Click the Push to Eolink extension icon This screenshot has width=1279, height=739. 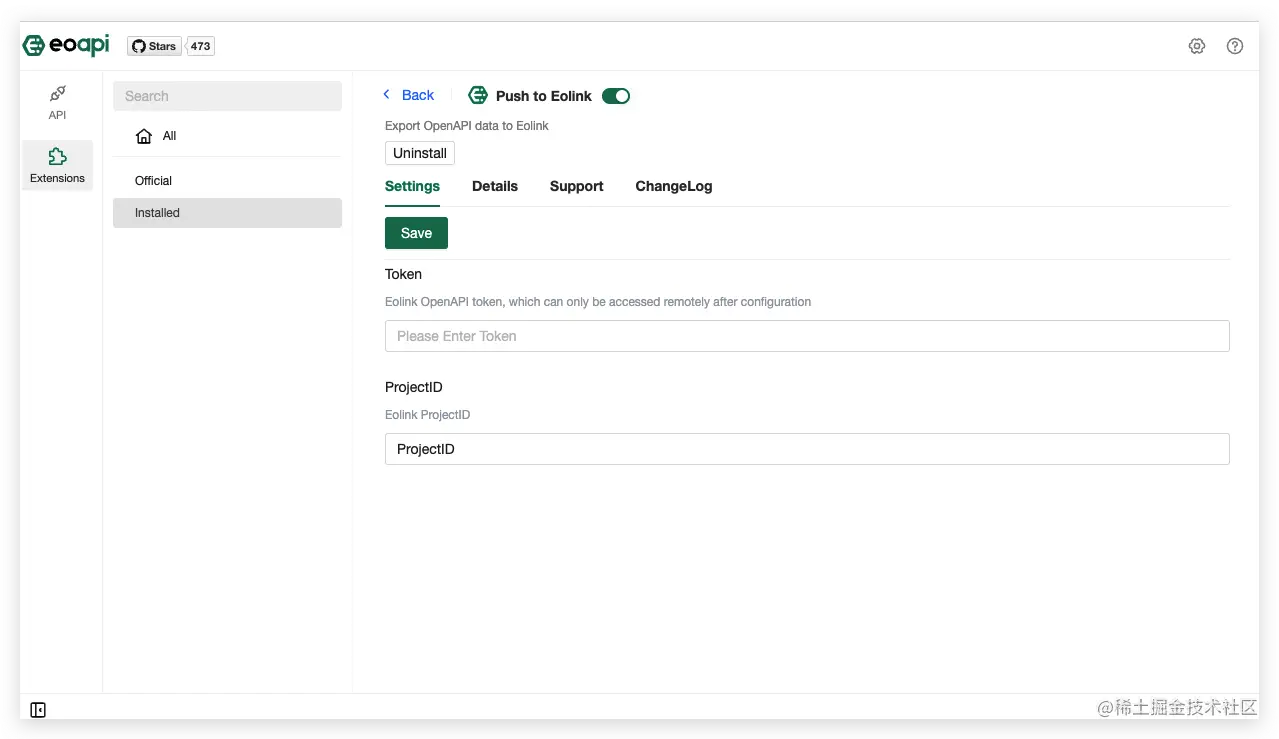click(x=478, y=96)
